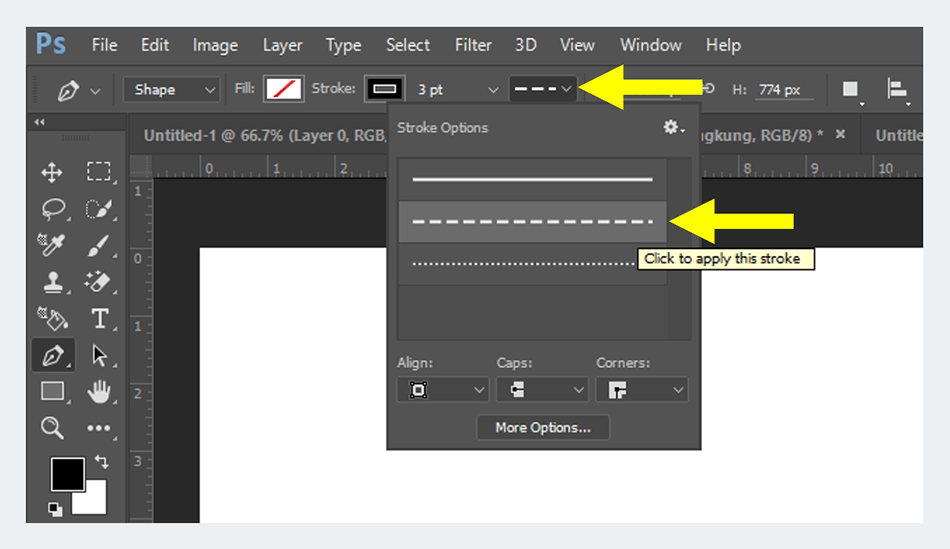Click the More Options... button
Screen dimensions: 950x549
543,428
